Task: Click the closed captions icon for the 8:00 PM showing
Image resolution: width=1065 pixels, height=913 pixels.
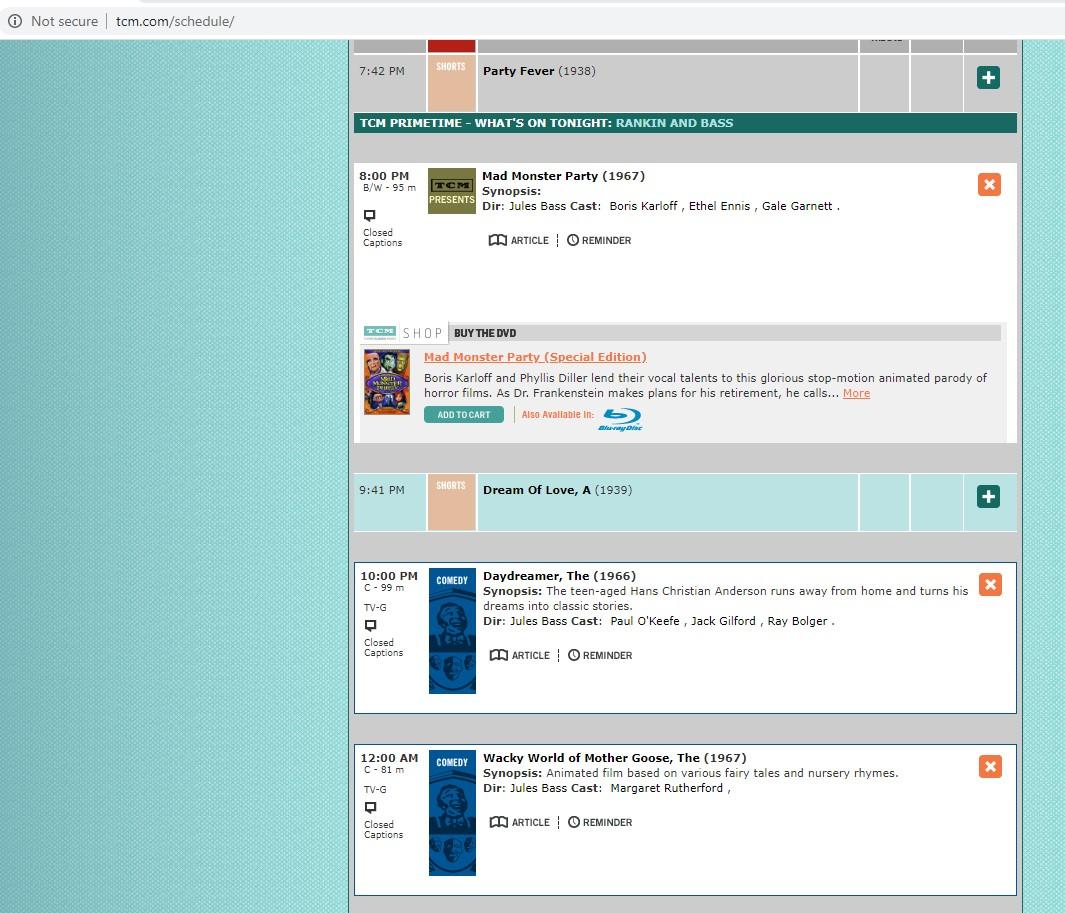Action: [x=369, y=215]
